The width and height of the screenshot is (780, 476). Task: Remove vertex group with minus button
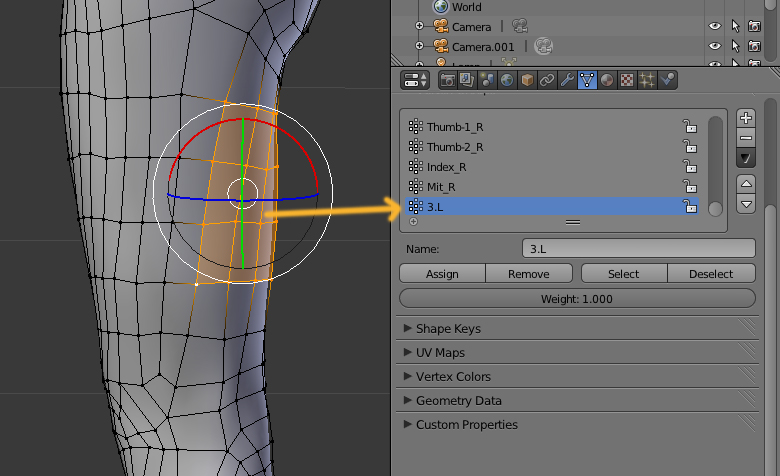point(745,137)
